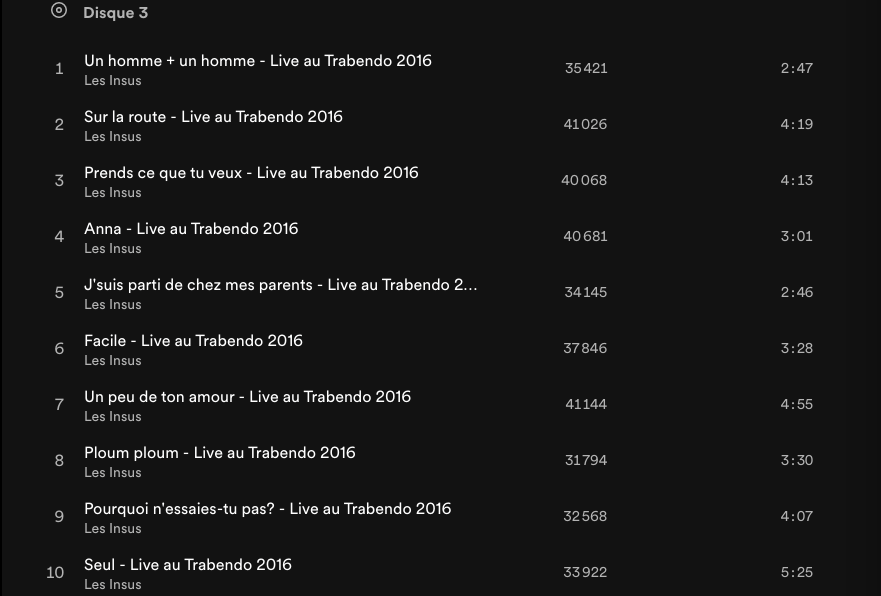The image size is (881, 596).
Task: Click track number 10 to play
Action: point(55,573)
